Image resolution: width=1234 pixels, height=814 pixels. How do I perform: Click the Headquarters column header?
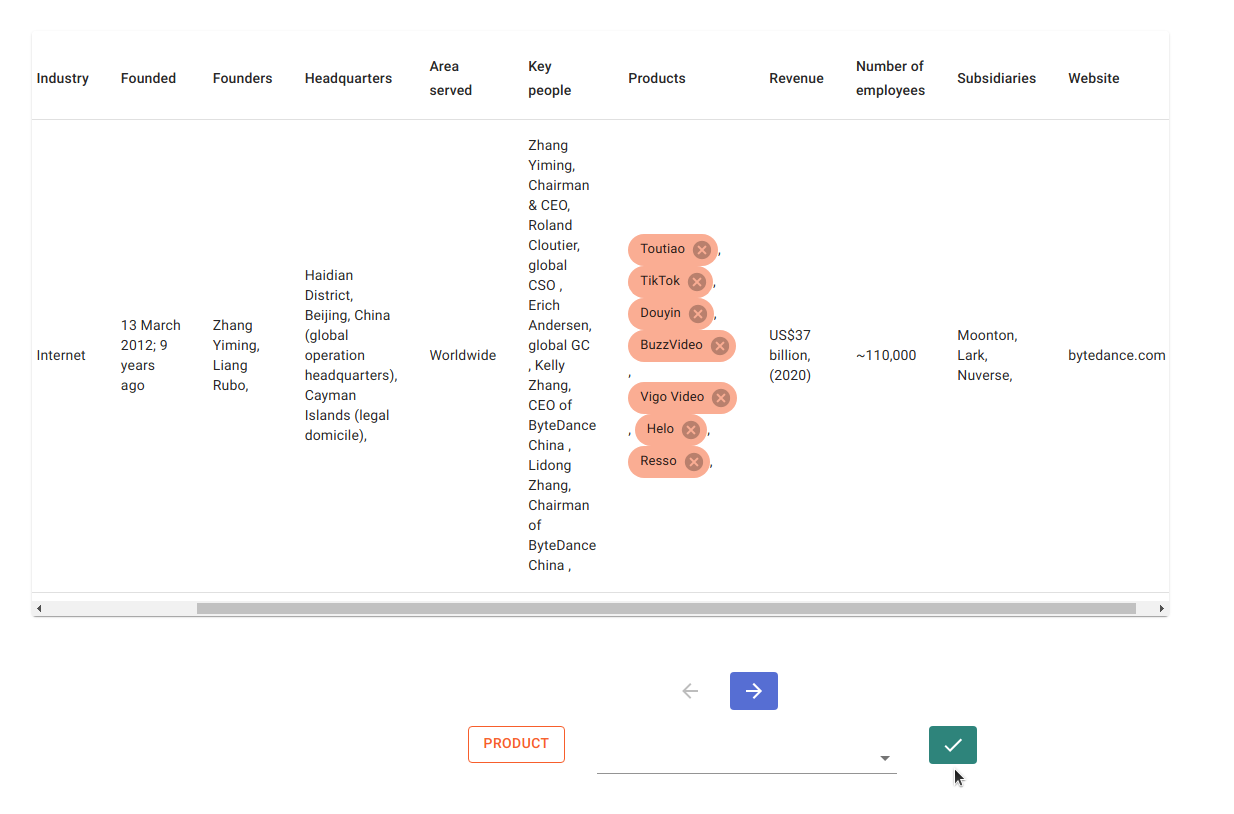click(348, 78)
